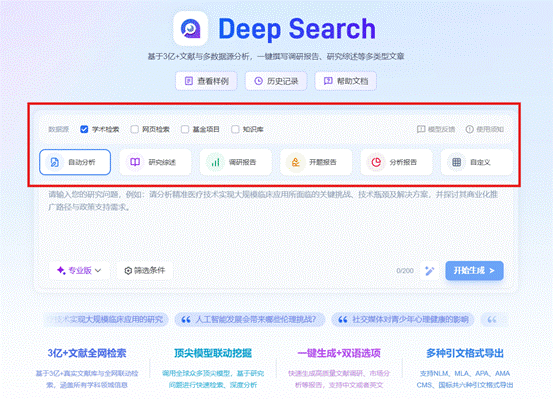Focus the research question input area
Viewport: 553px width, 399px height.
pyautogui.click(x=276, y=222)
